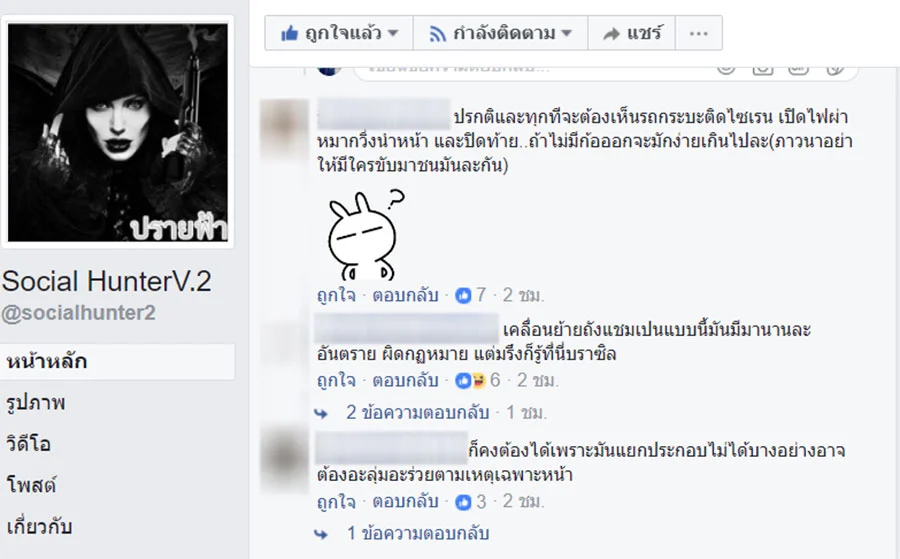Expand 2 ข้อความตอบกลับ replies
Screen dimensions: 900x559
click(x=417, y=413)
